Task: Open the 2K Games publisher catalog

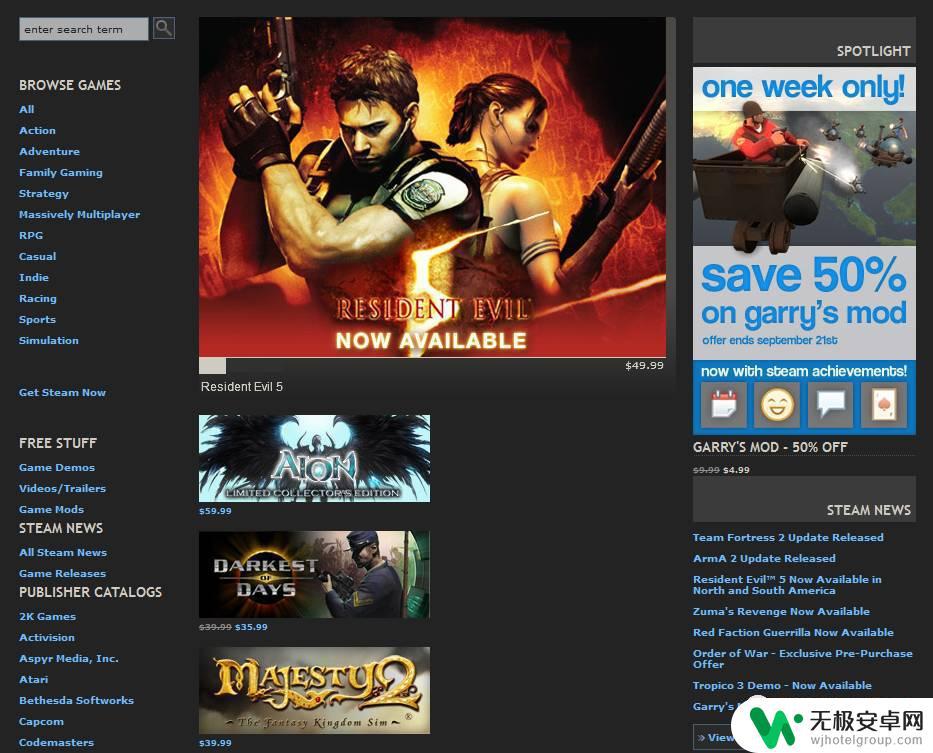Action: click(x=48, y=616)
